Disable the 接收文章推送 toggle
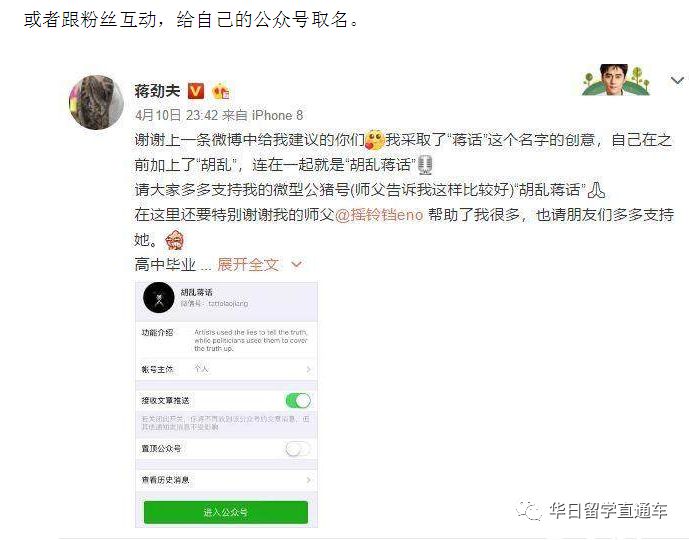 point(298,400)
